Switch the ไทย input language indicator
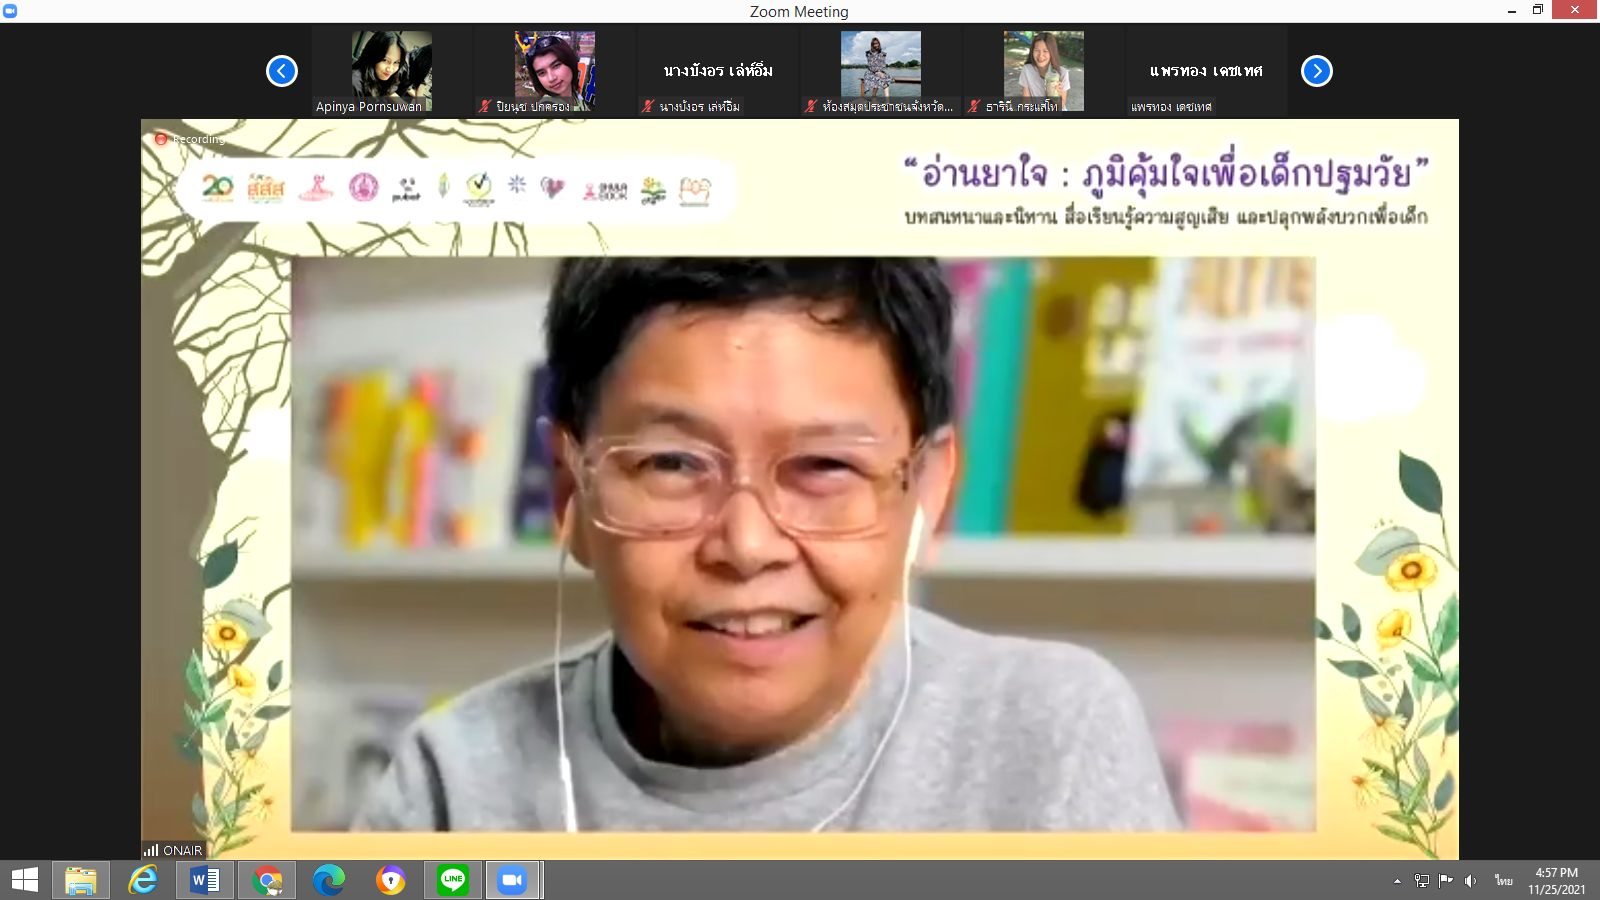Screen dimensions: 1600x900 point(1503,881)
